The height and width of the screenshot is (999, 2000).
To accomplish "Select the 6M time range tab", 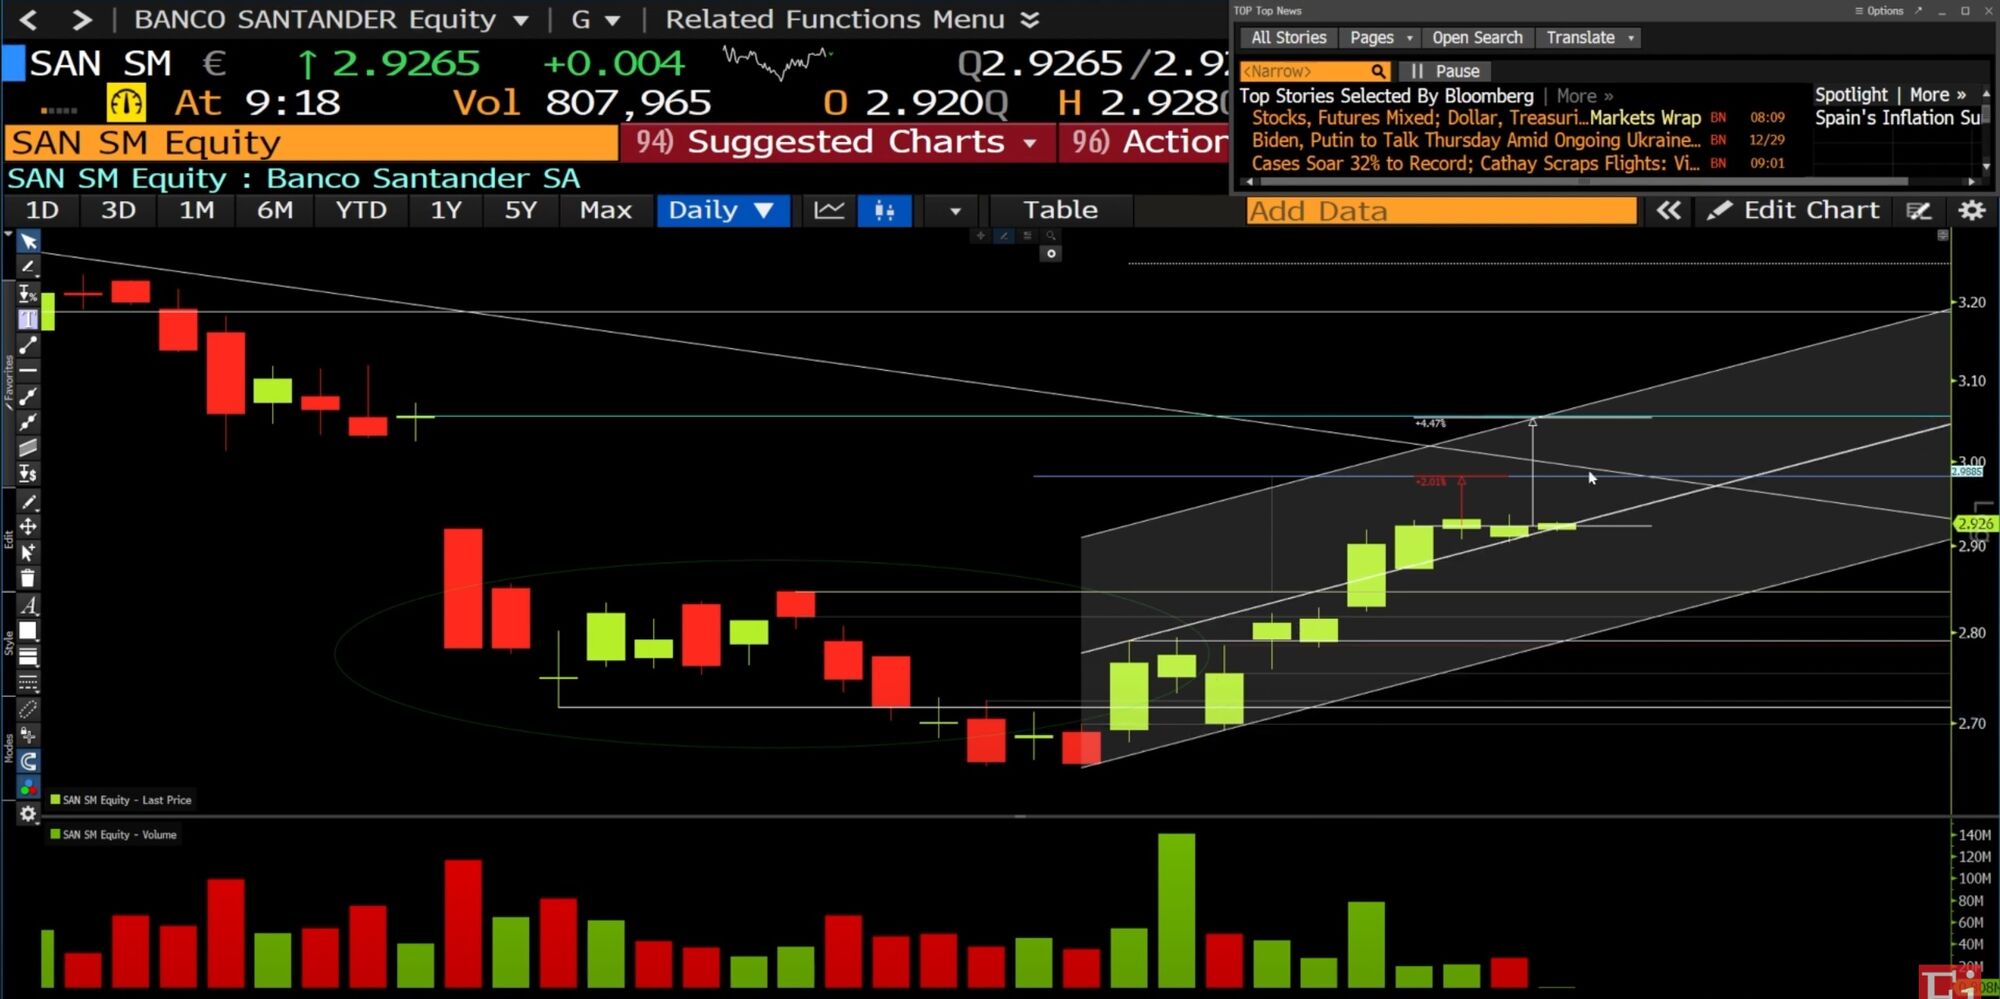I will (275, 210).
